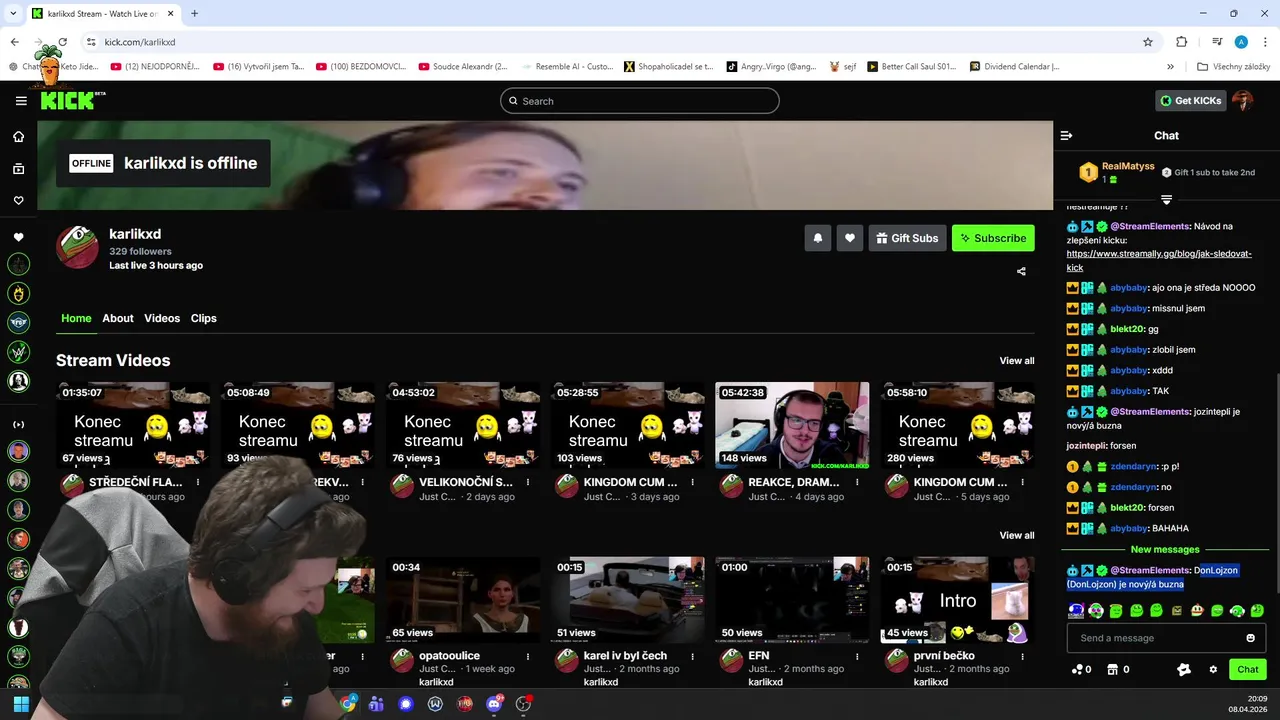Image resolution: width=1280 pixels, height=720 pixels.
Task: Send message with the green Chat button
Action: 1248,669
